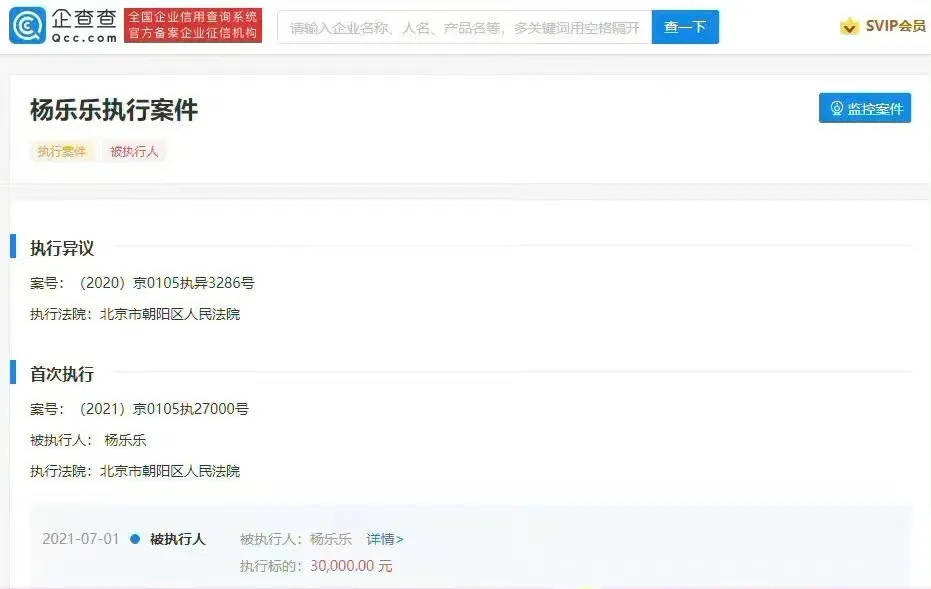Viewport: 931px width, 589px height.
Task: Click the 企查查 Qcc.com brand name
Action: (x=84, y=26)
